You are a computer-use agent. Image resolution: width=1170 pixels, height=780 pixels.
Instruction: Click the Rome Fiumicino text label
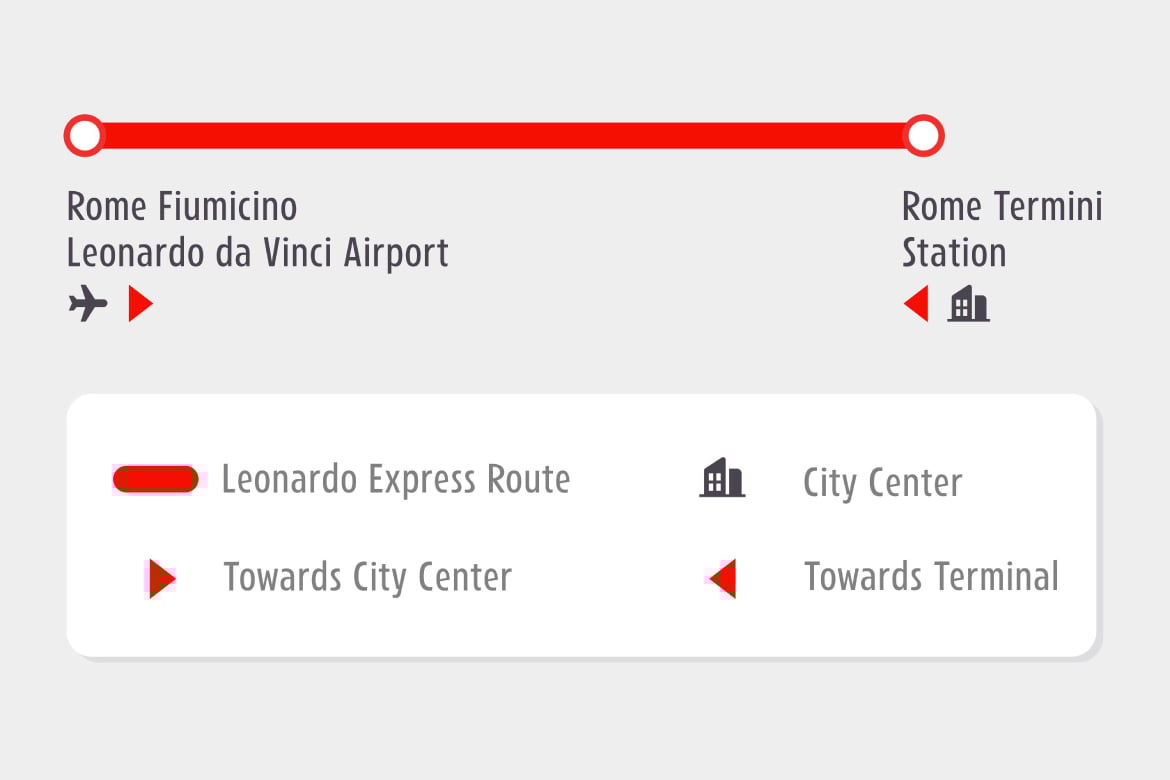pos(181,207)
